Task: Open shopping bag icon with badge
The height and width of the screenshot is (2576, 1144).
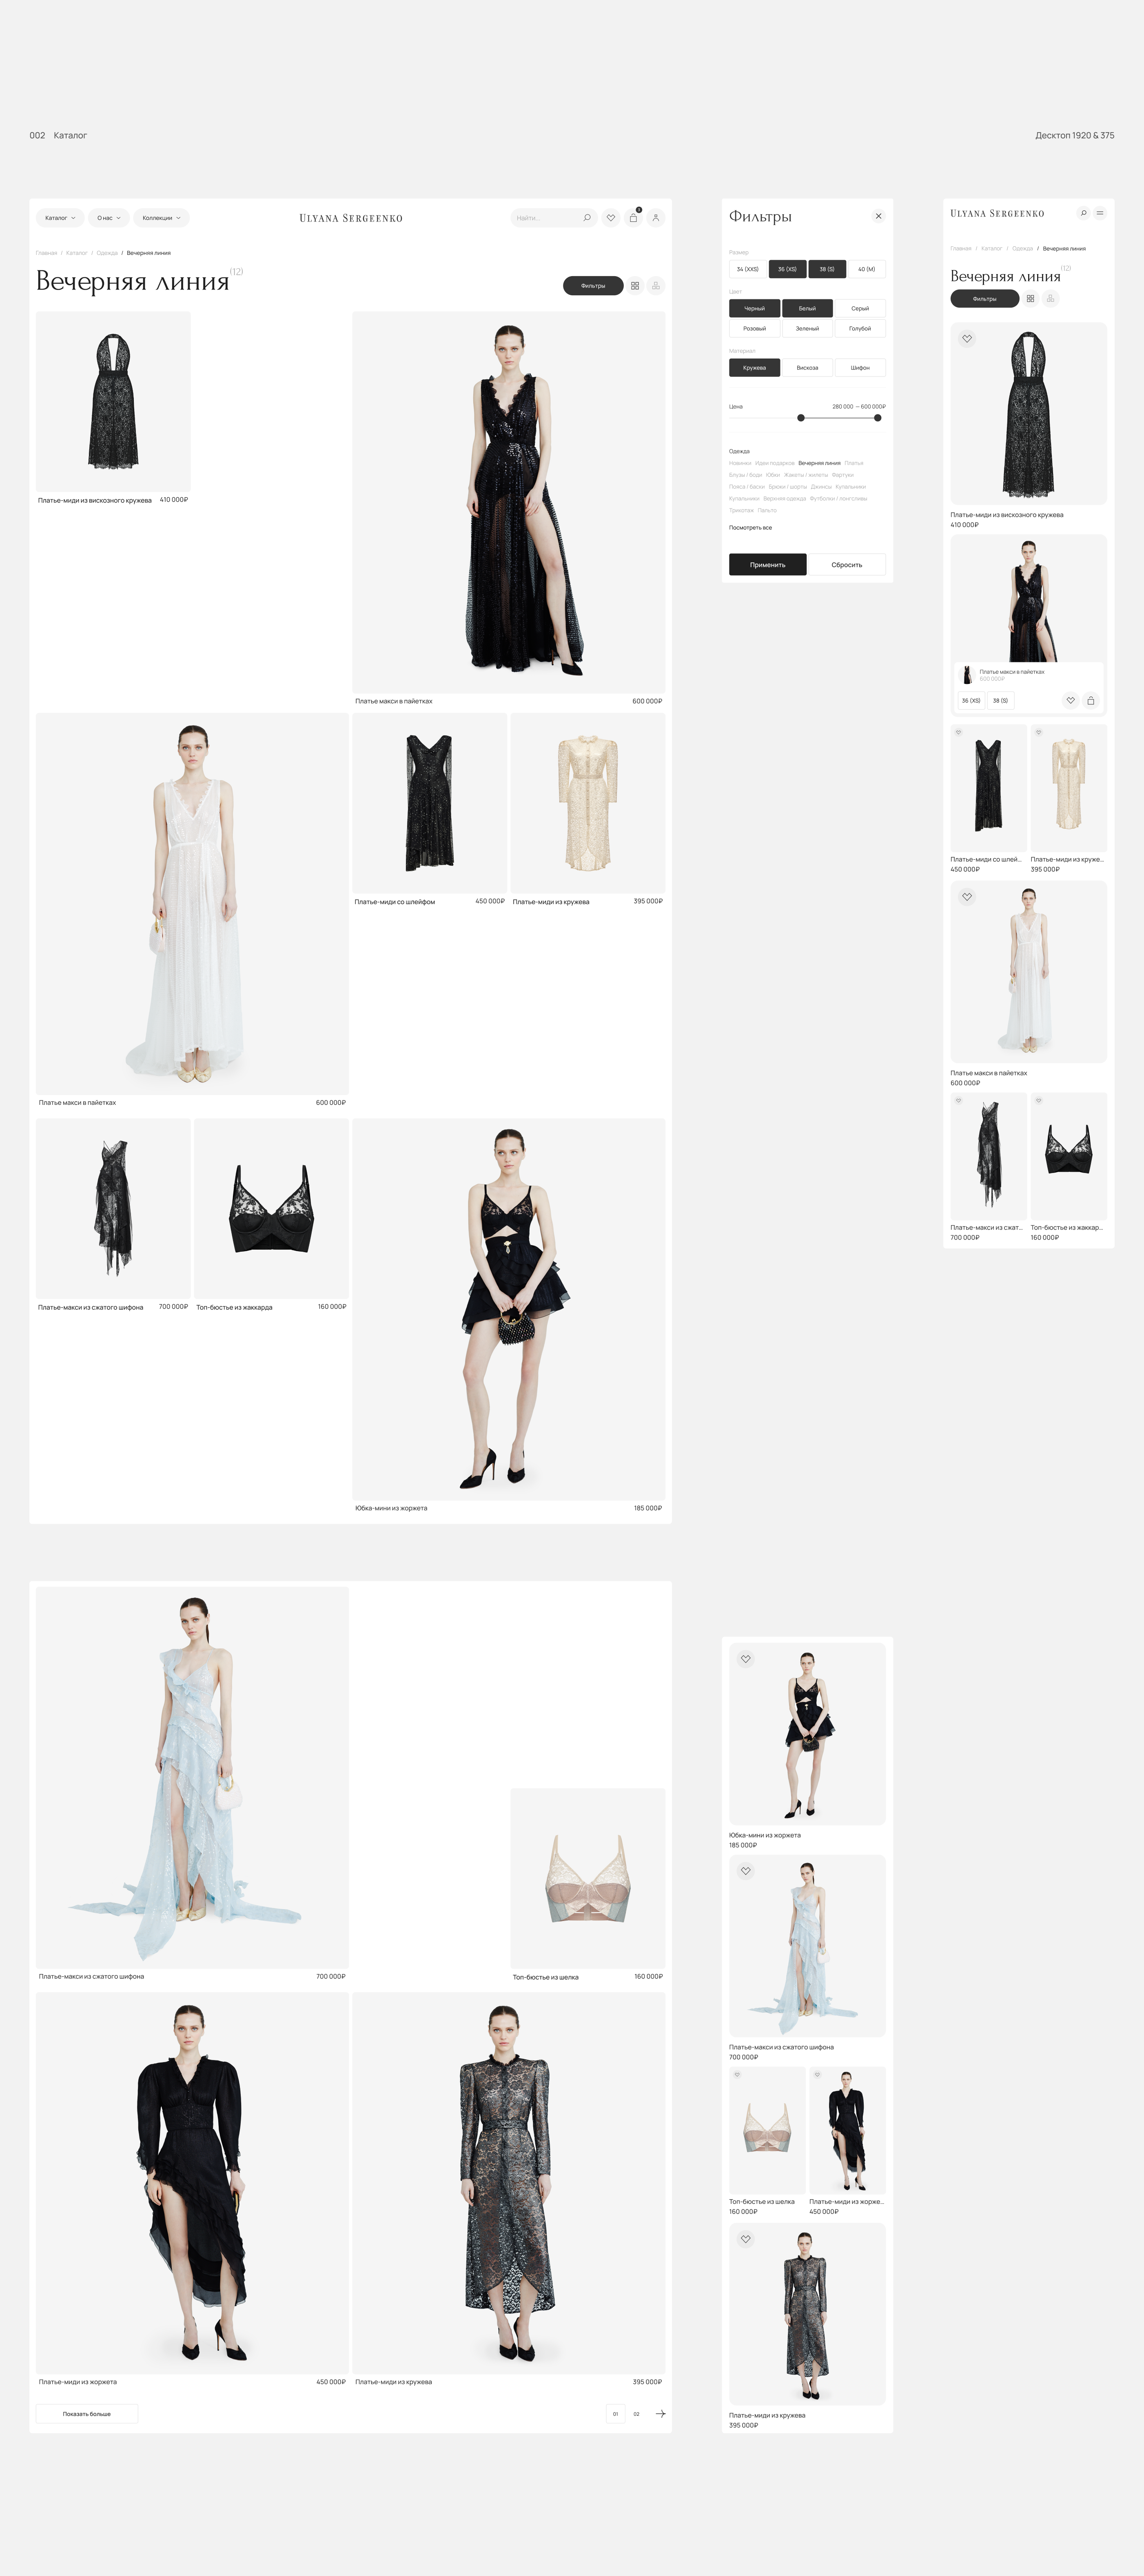Action: 633,218
